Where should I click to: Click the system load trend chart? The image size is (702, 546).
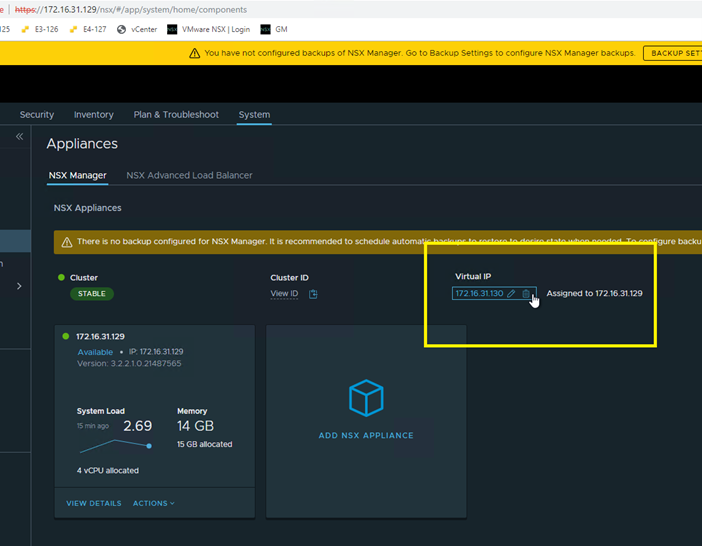tap(116, 446)
